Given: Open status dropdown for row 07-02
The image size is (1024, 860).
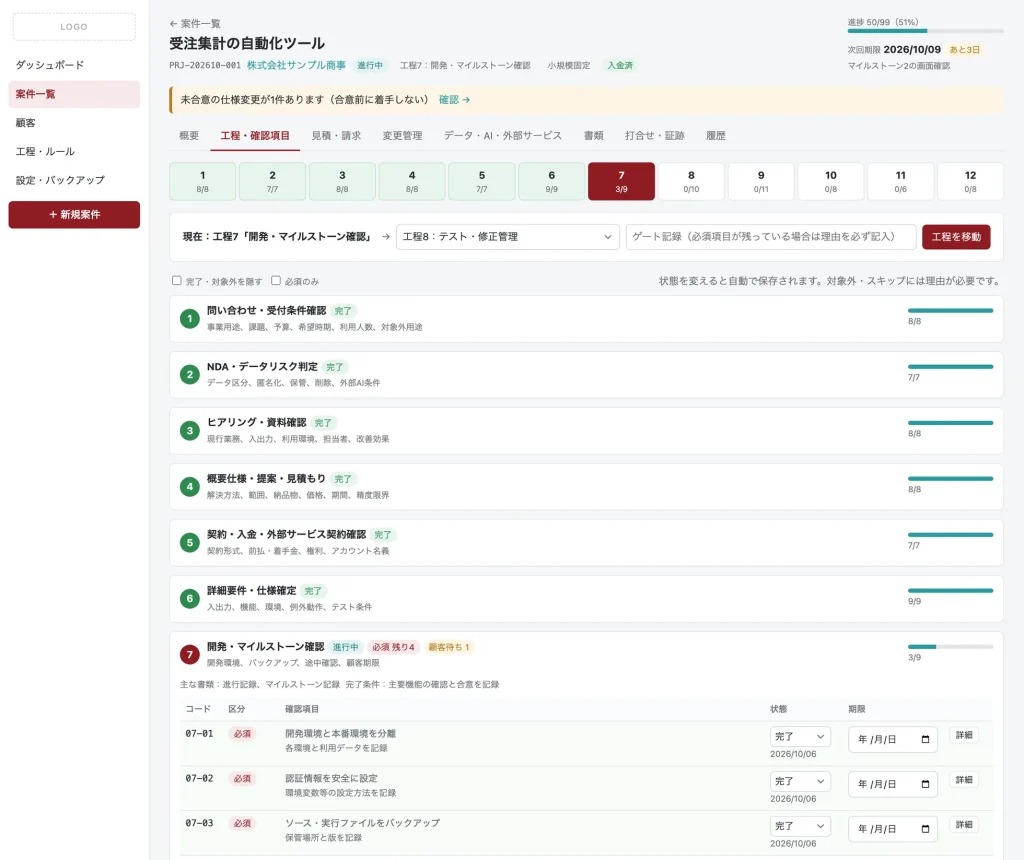Looking at the screenshot, I should pos(800,782).
